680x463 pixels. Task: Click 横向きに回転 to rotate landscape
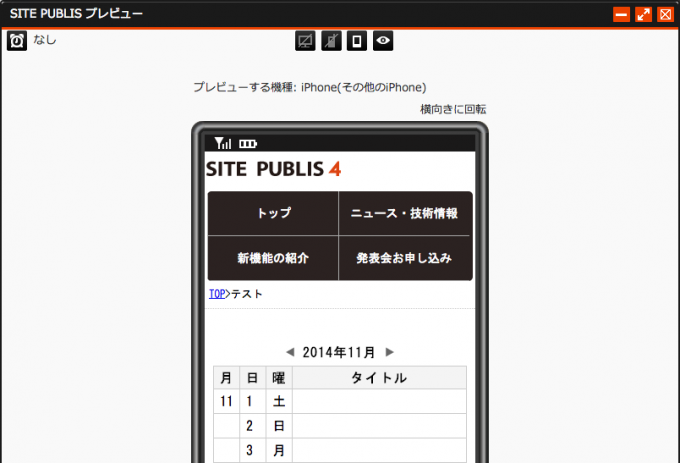(x=453, y=109)
